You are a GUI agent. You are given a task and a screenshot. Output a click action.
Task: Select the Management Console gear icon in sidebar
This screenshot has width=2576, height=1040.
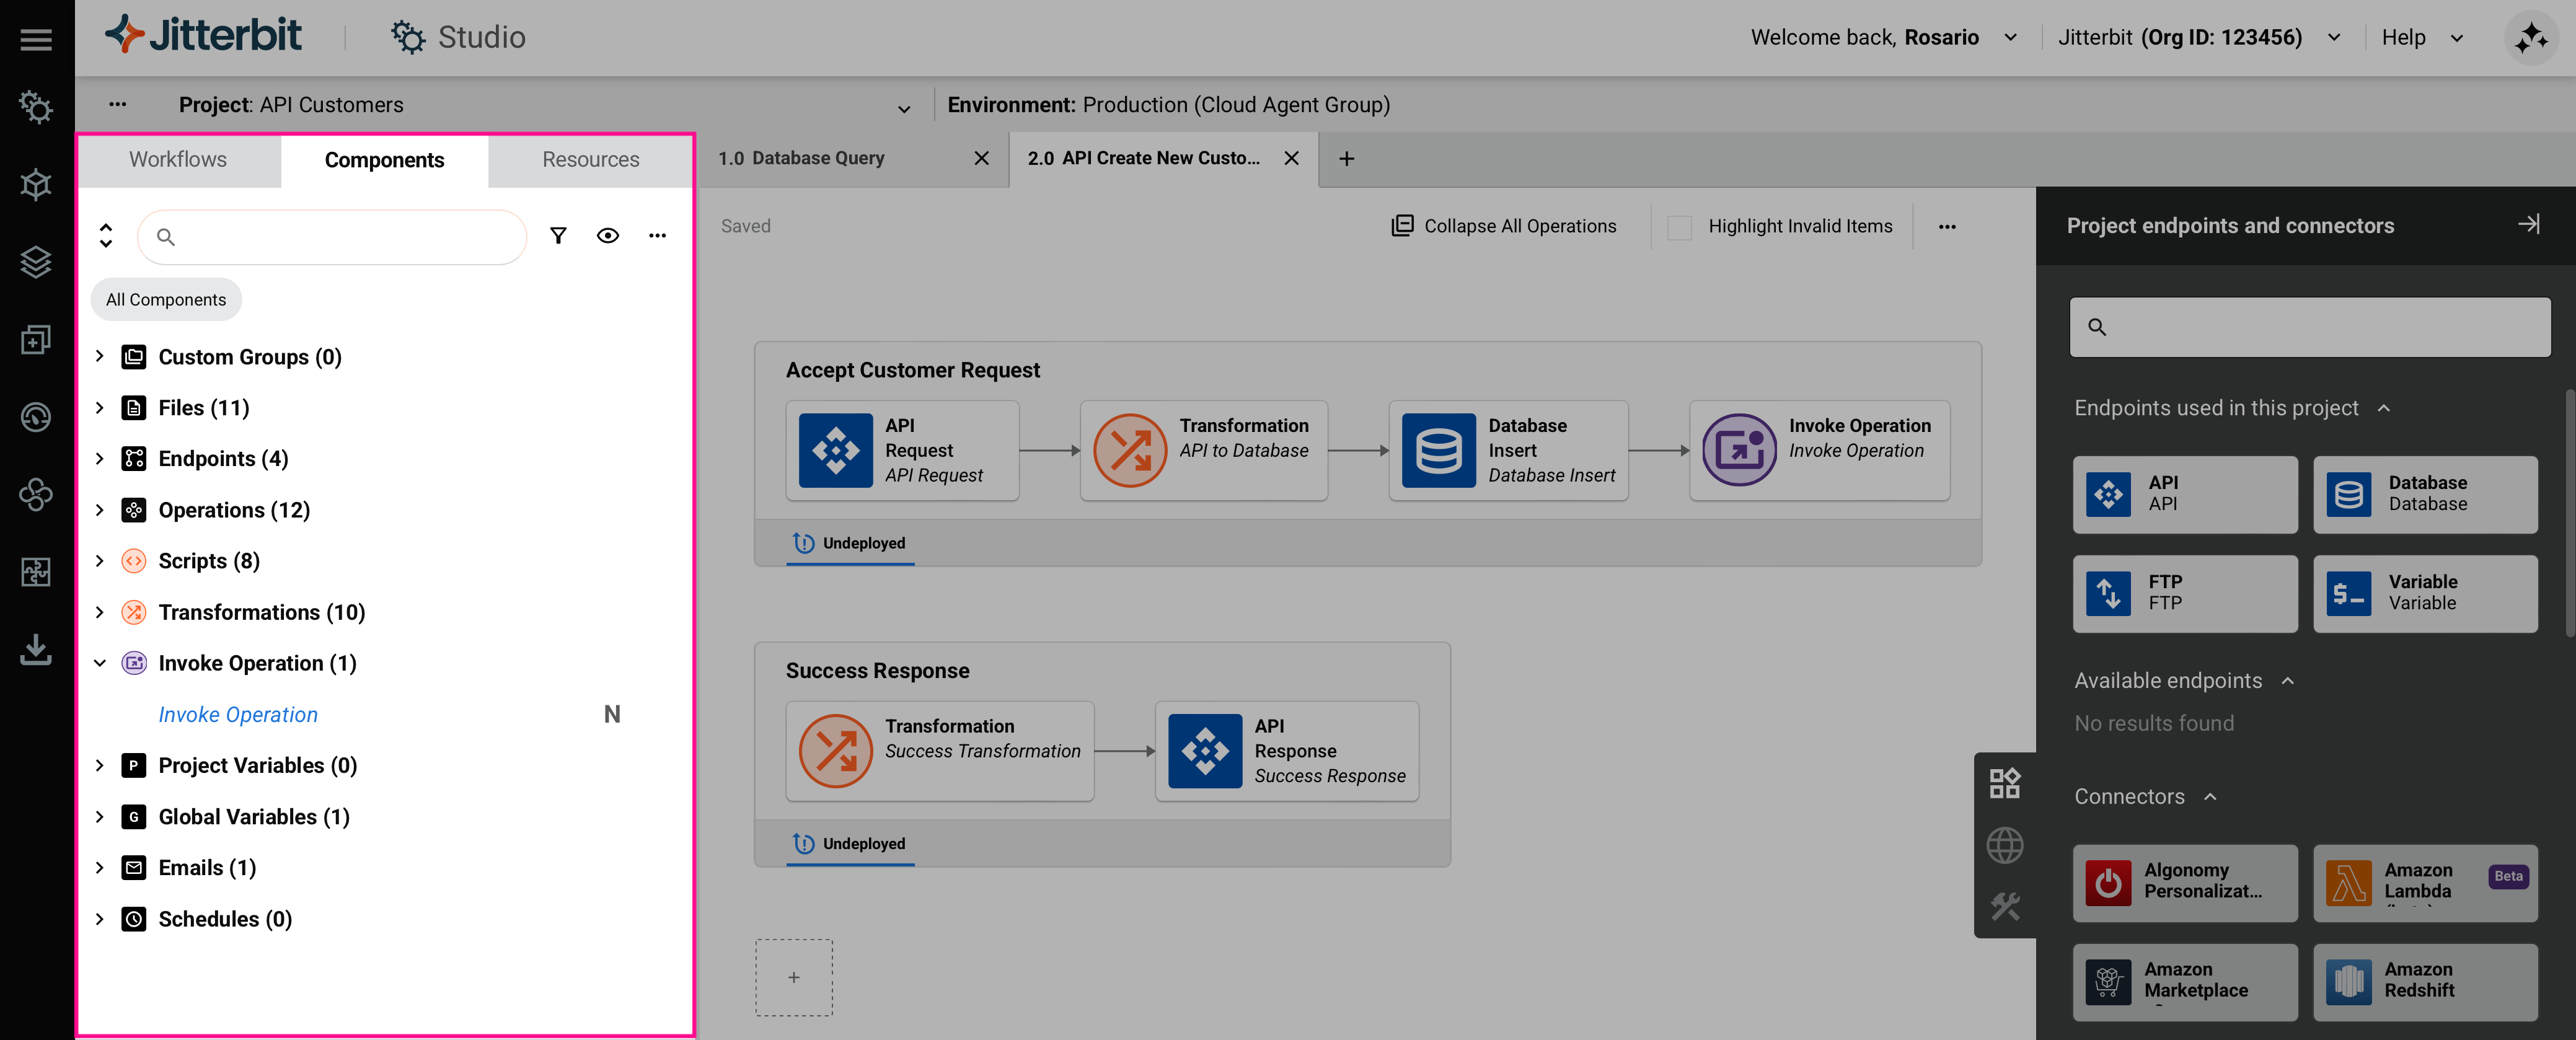(36, 108)
